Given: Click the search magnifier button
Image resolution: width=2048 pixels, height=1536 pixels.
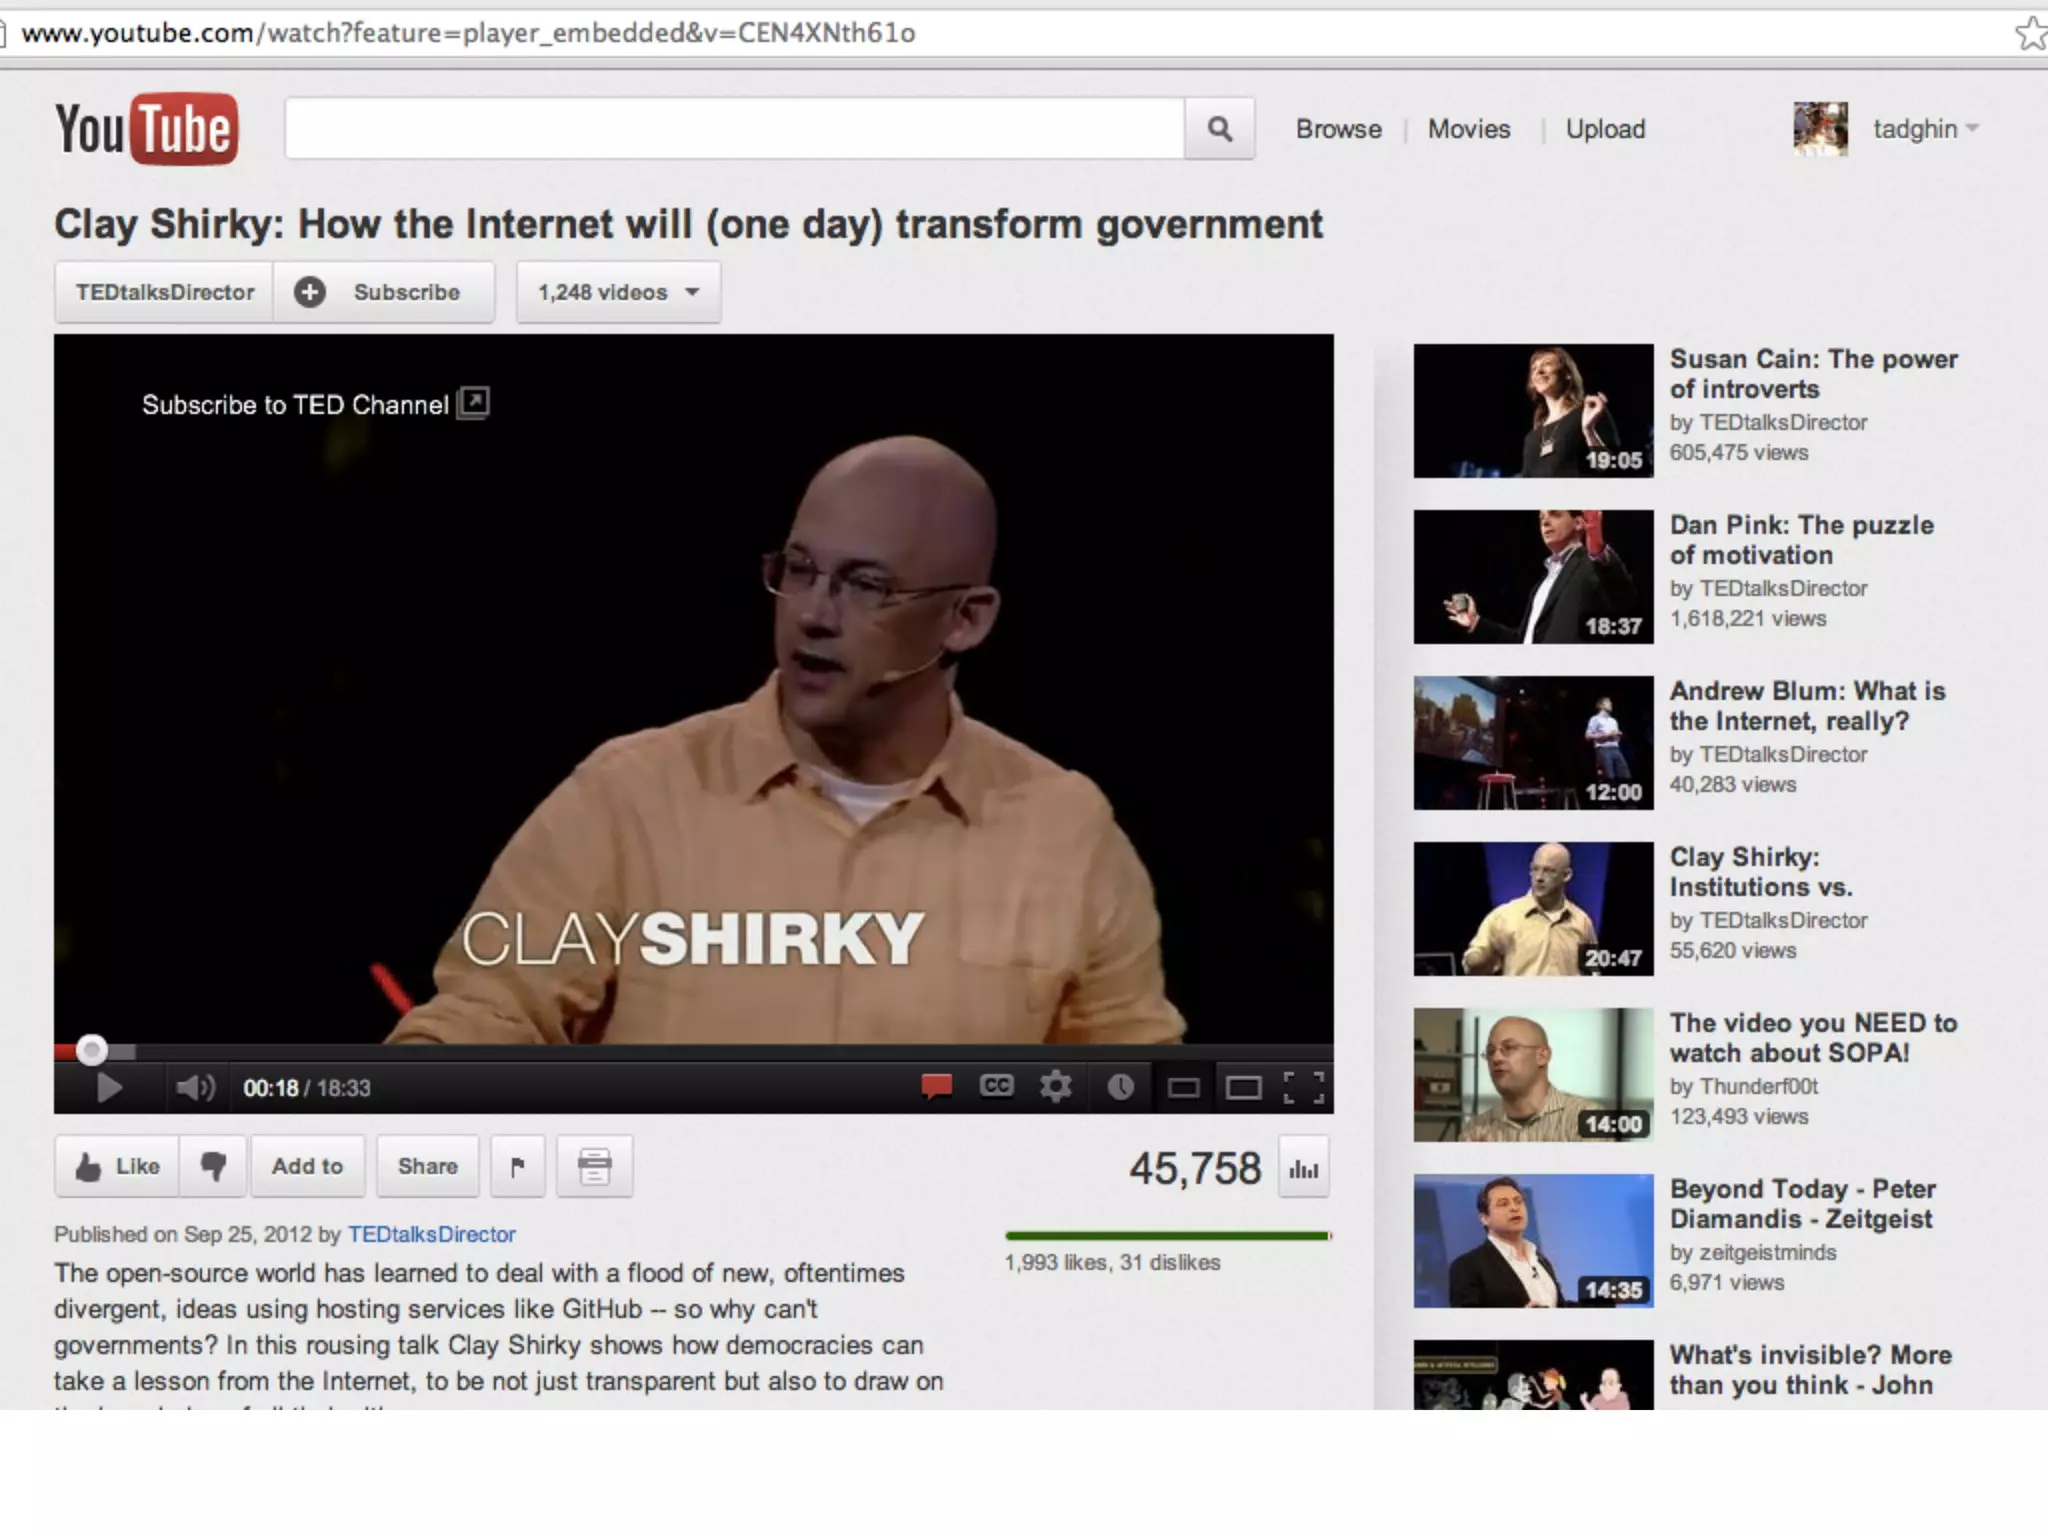Looking at the screenshot, I should pos(1219,129).
